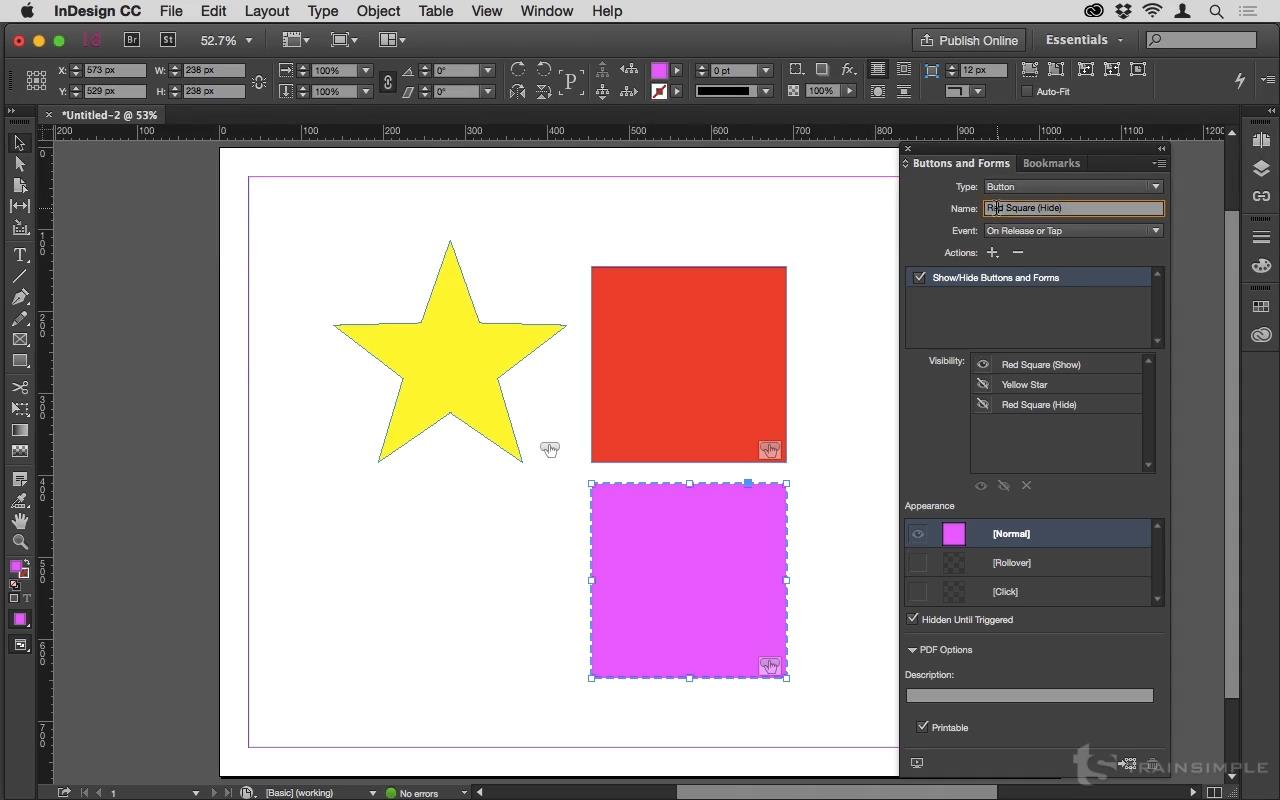Open the Window menu
This screenshot has height=800, width=1280.
[x=547, y=11]
